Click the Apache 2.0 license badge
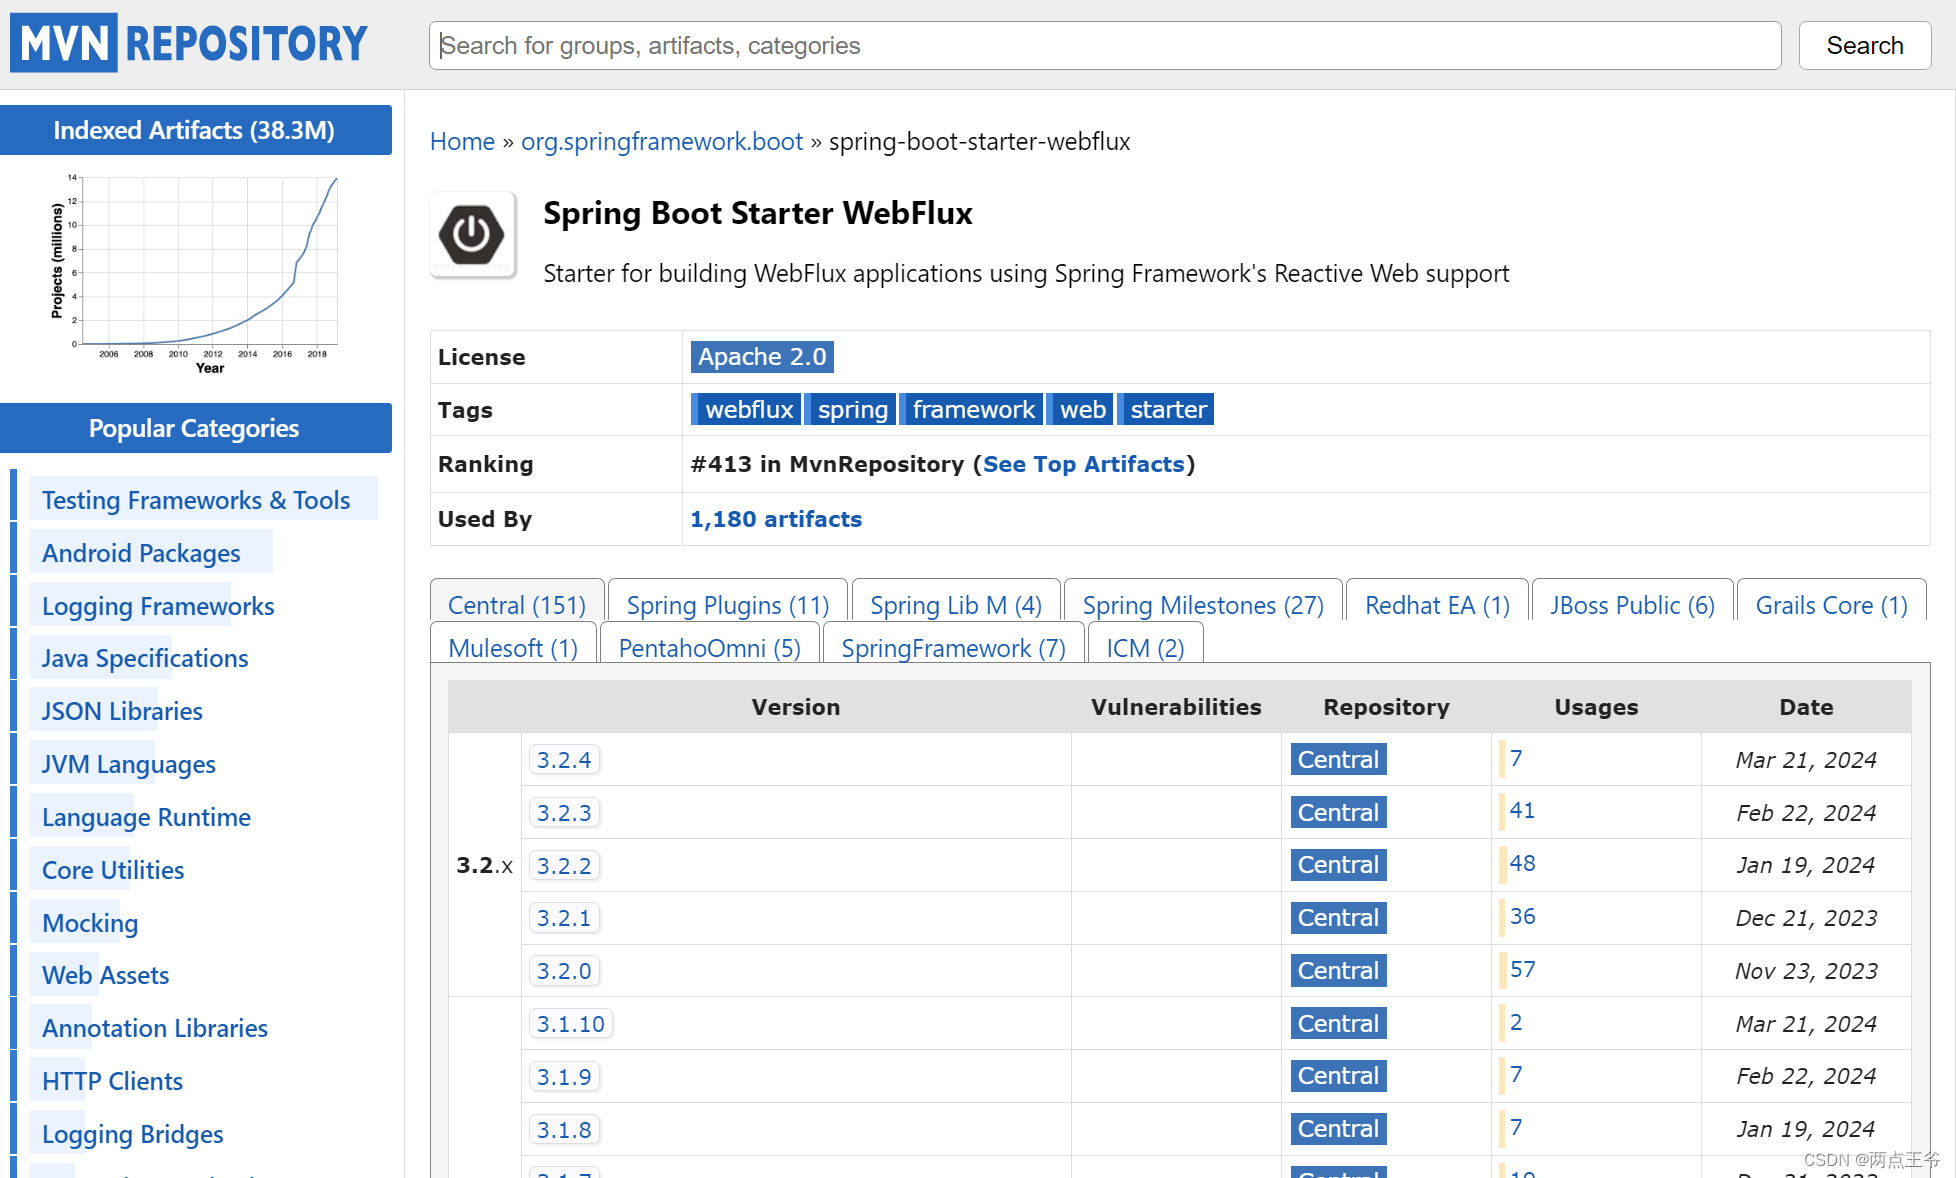 (x=760, y=356)
